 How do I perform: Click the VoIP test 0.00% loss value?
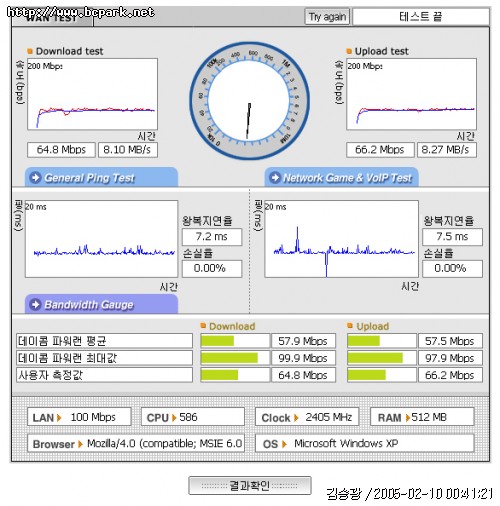click(452, 268)
